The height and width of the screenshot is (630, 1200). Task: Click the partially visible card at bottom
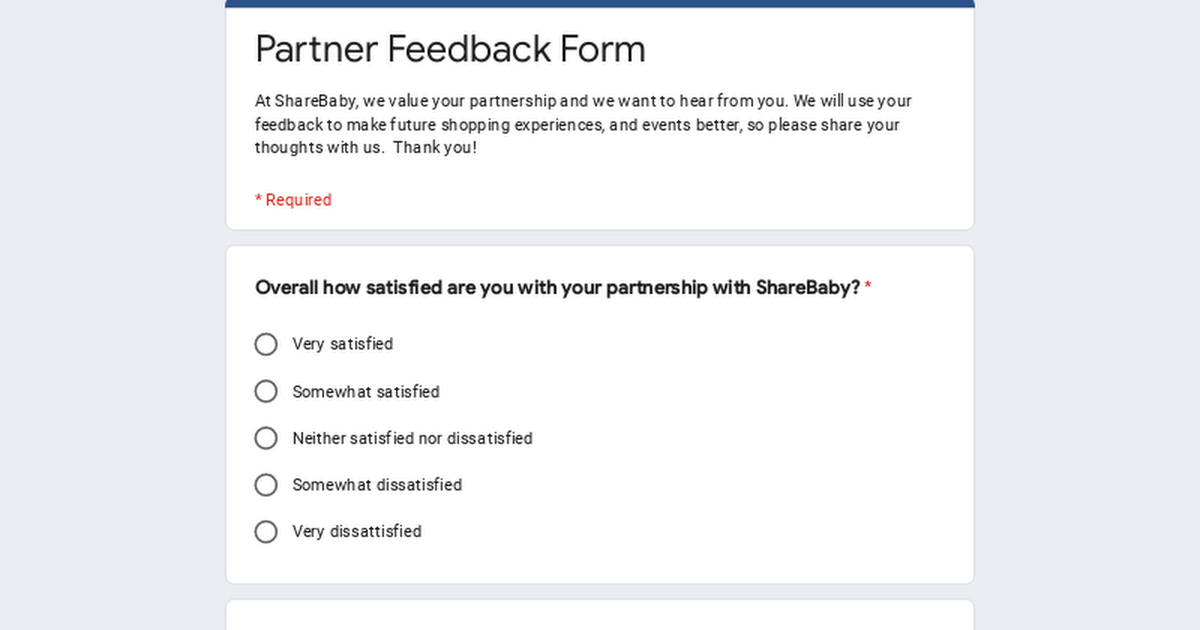tap(600, 615)
